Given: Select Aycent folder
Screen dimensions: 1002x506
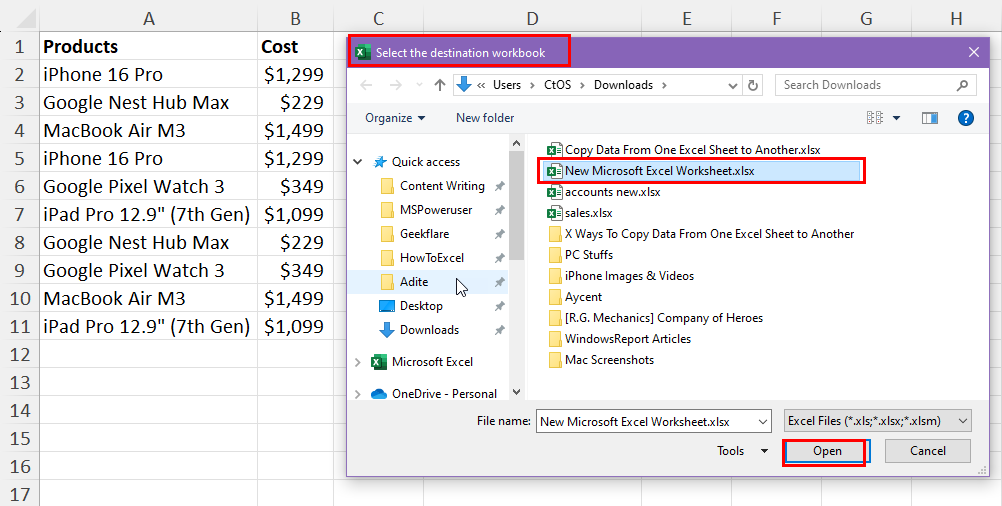Looking at the screenshot, I should click(575, 297).
